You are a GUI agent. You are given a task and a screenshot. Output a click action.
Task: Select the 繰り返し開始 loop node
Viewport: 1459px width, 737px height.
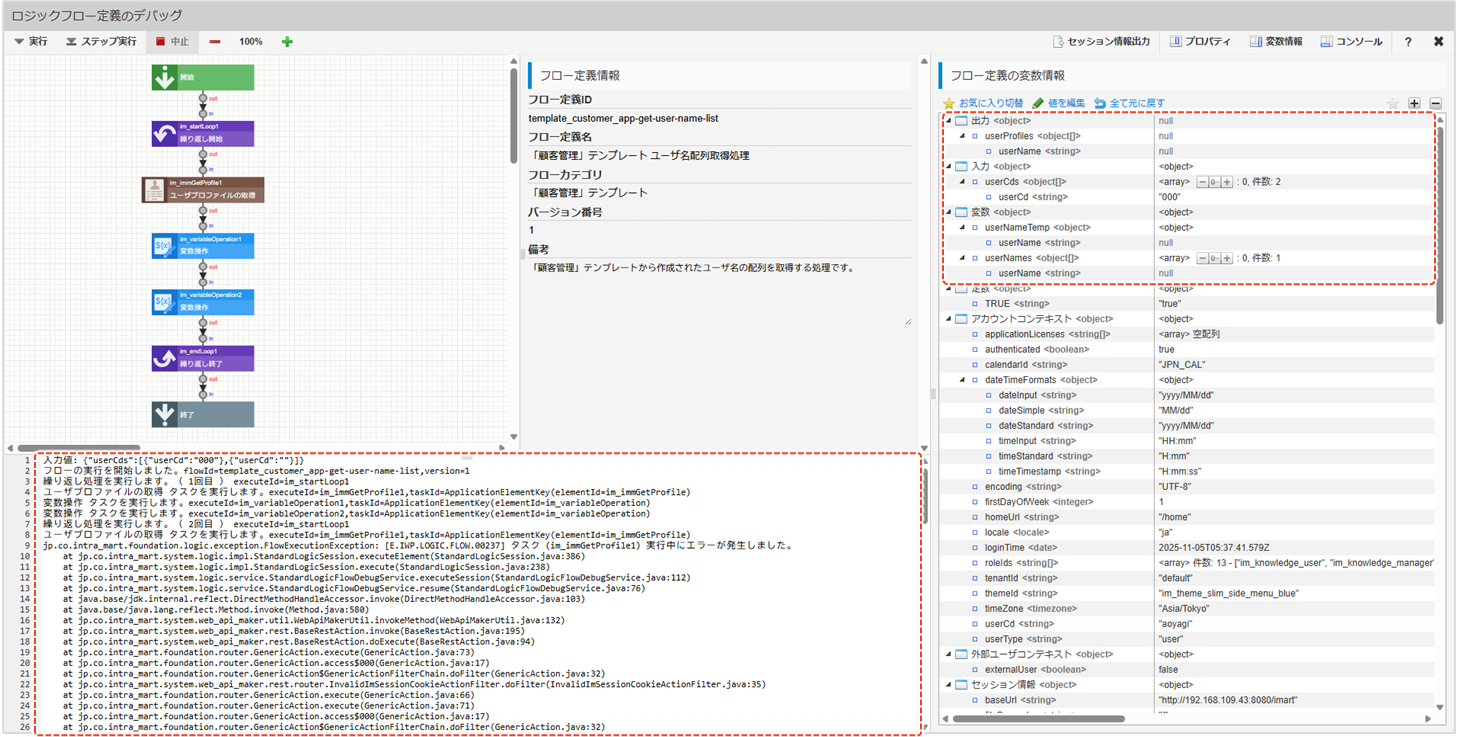(x=203, y=134)
